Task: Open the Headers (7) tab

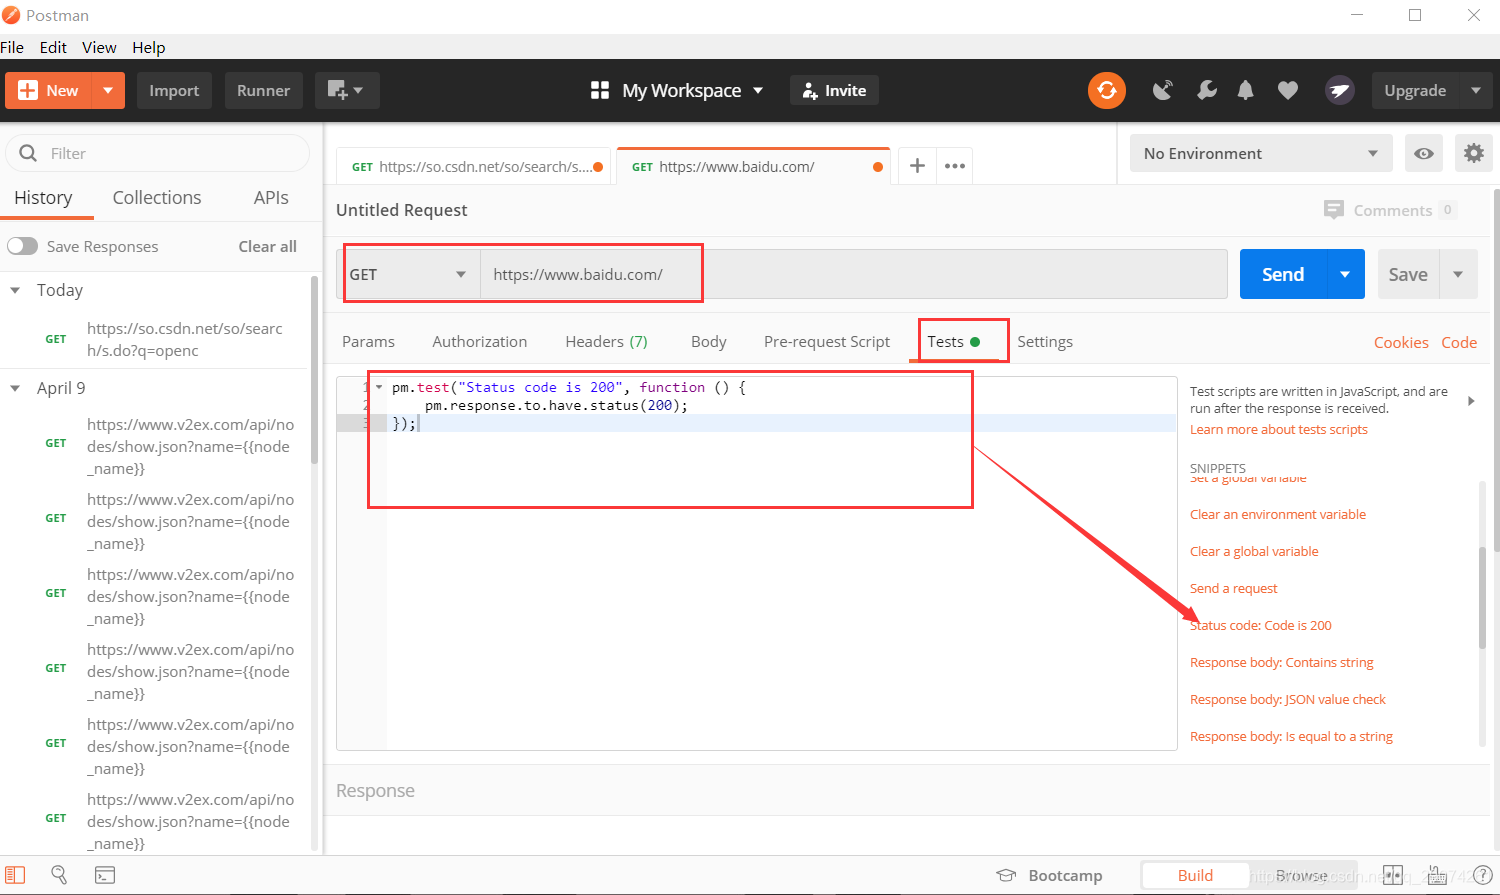Action: click(x=606, y=341)
